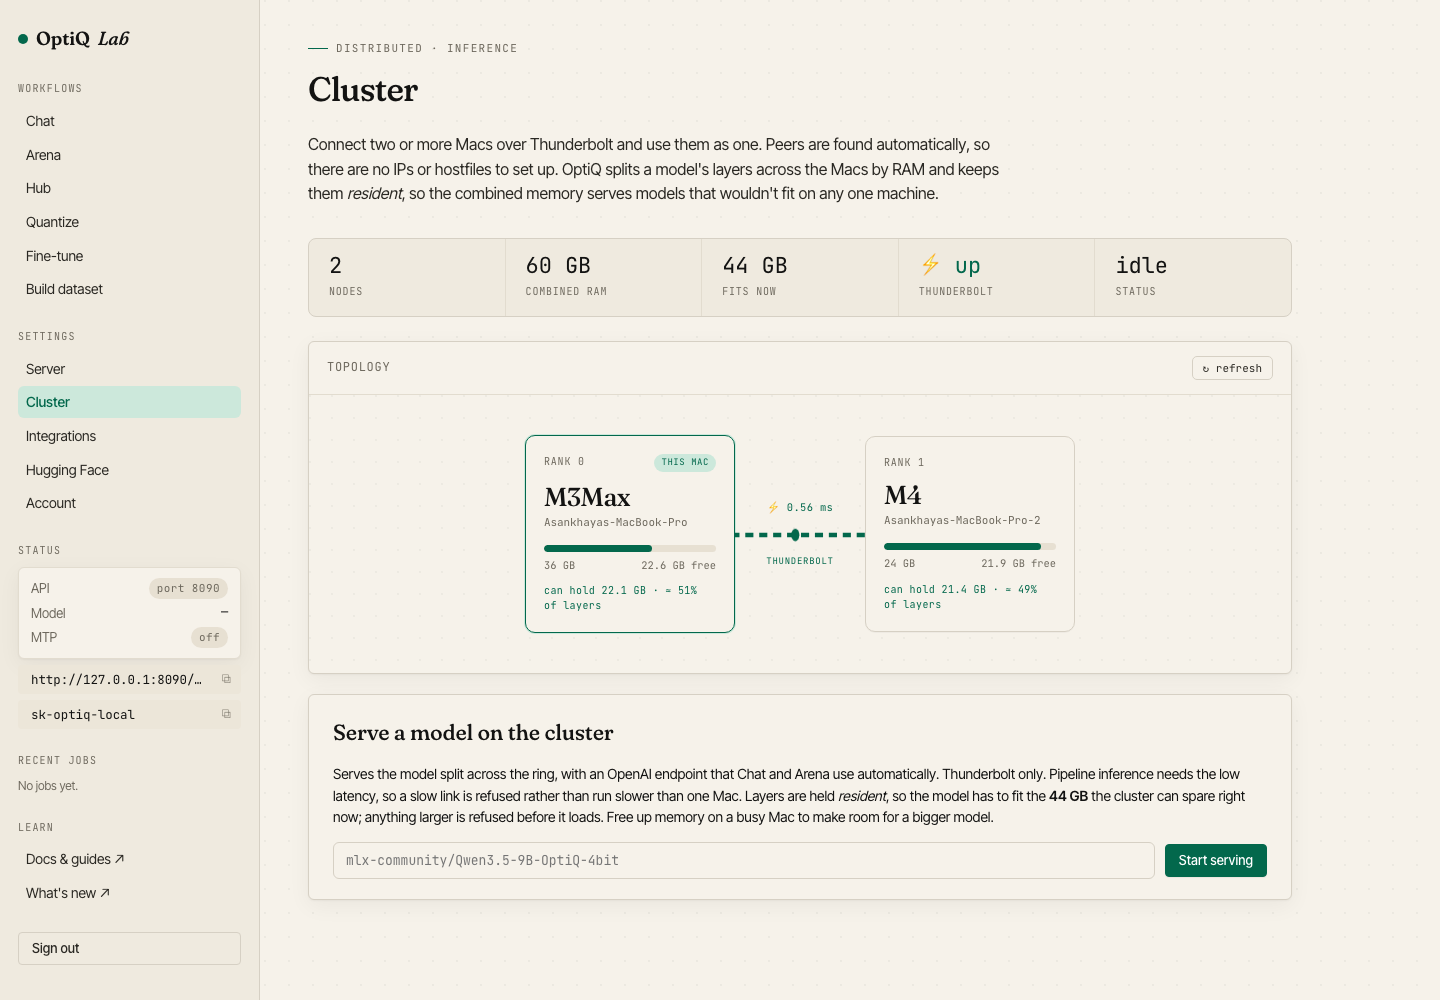Click the idle status value

coord(1141,265)
